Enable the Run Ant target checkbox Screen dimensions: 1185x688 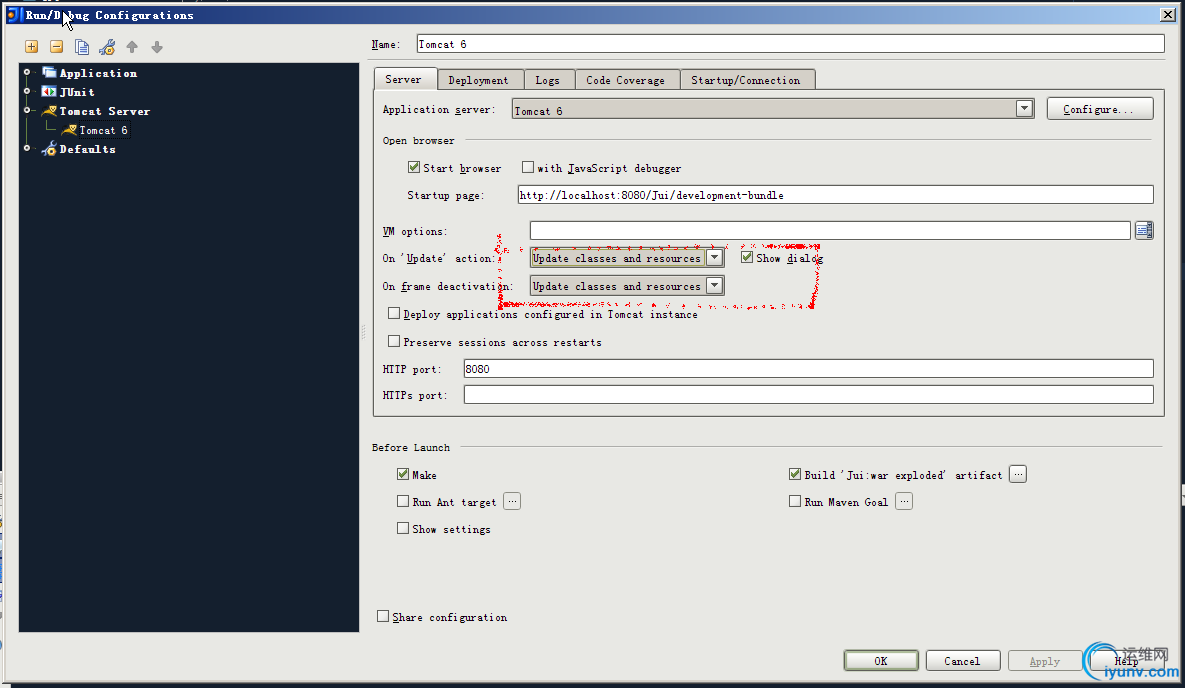[403, 501]
